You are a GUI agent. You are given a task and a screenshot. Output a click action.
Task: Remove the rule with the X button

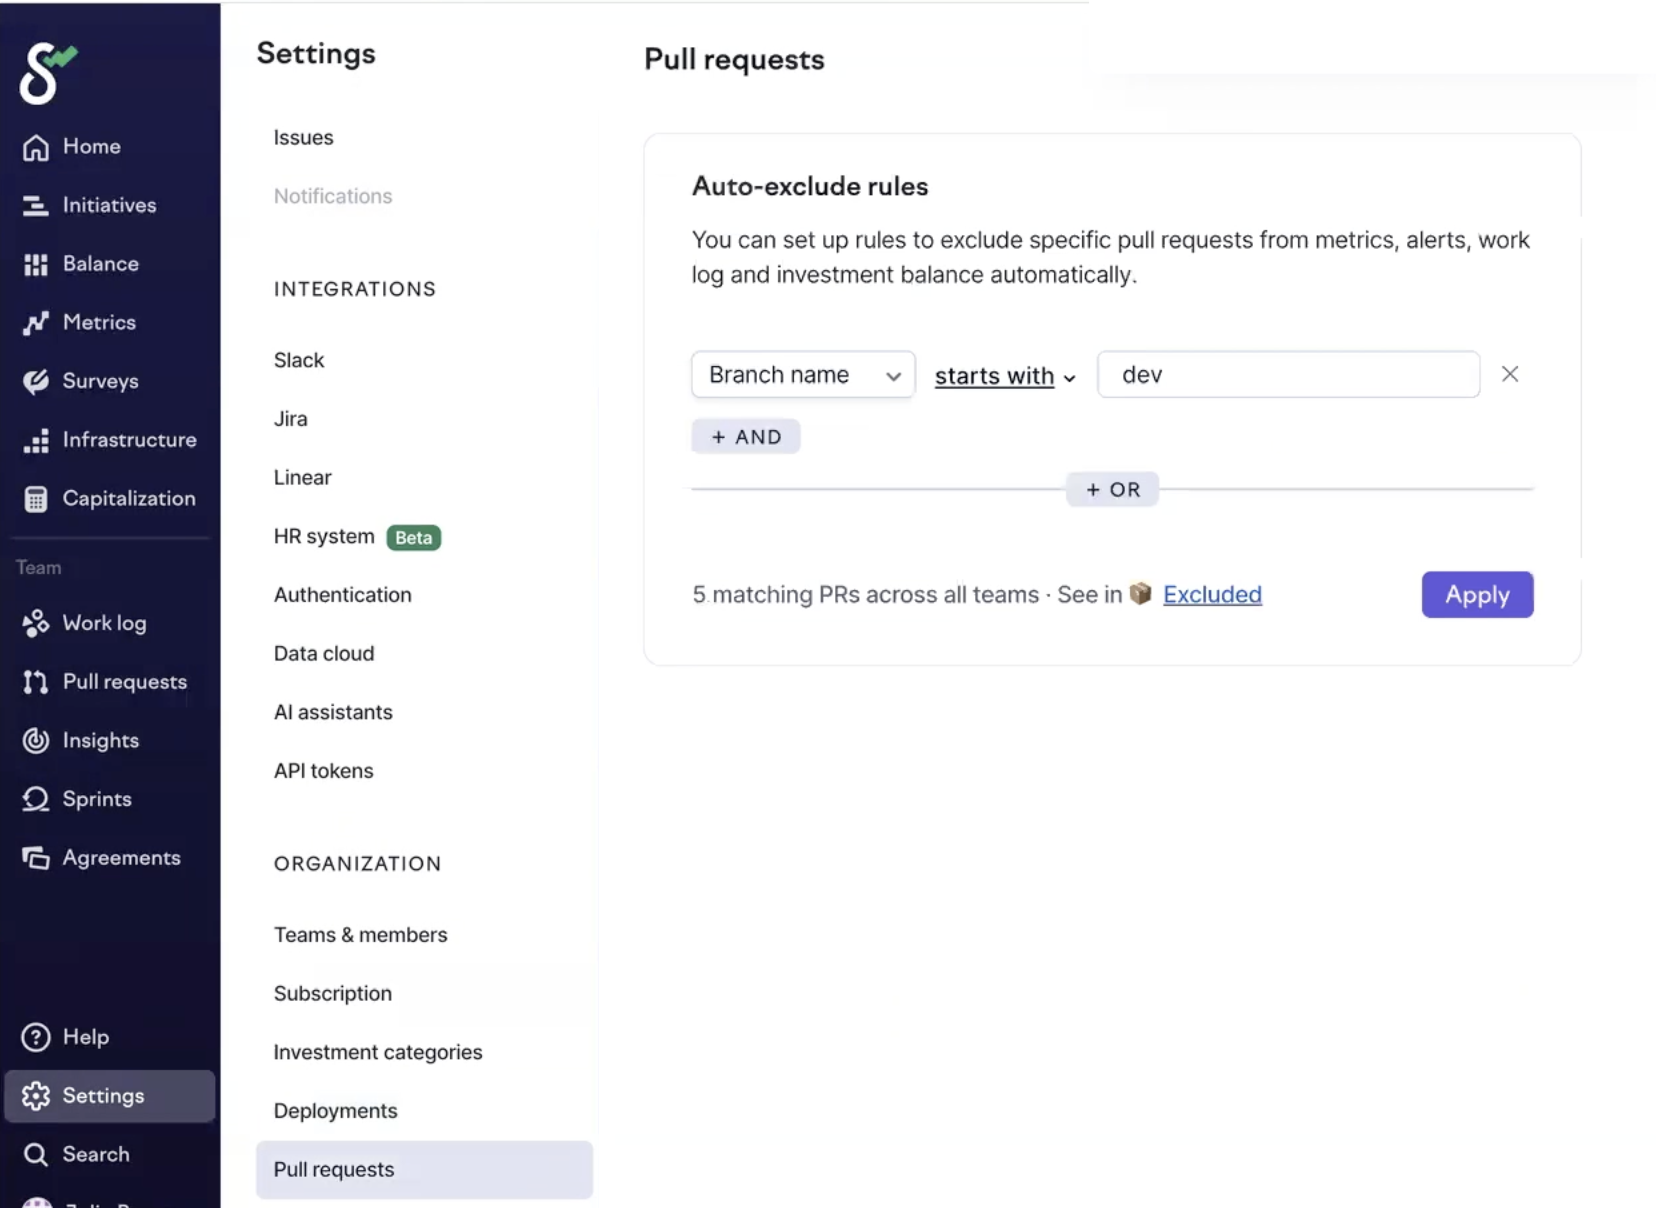pyautogui.click(x=1509, y=374)
